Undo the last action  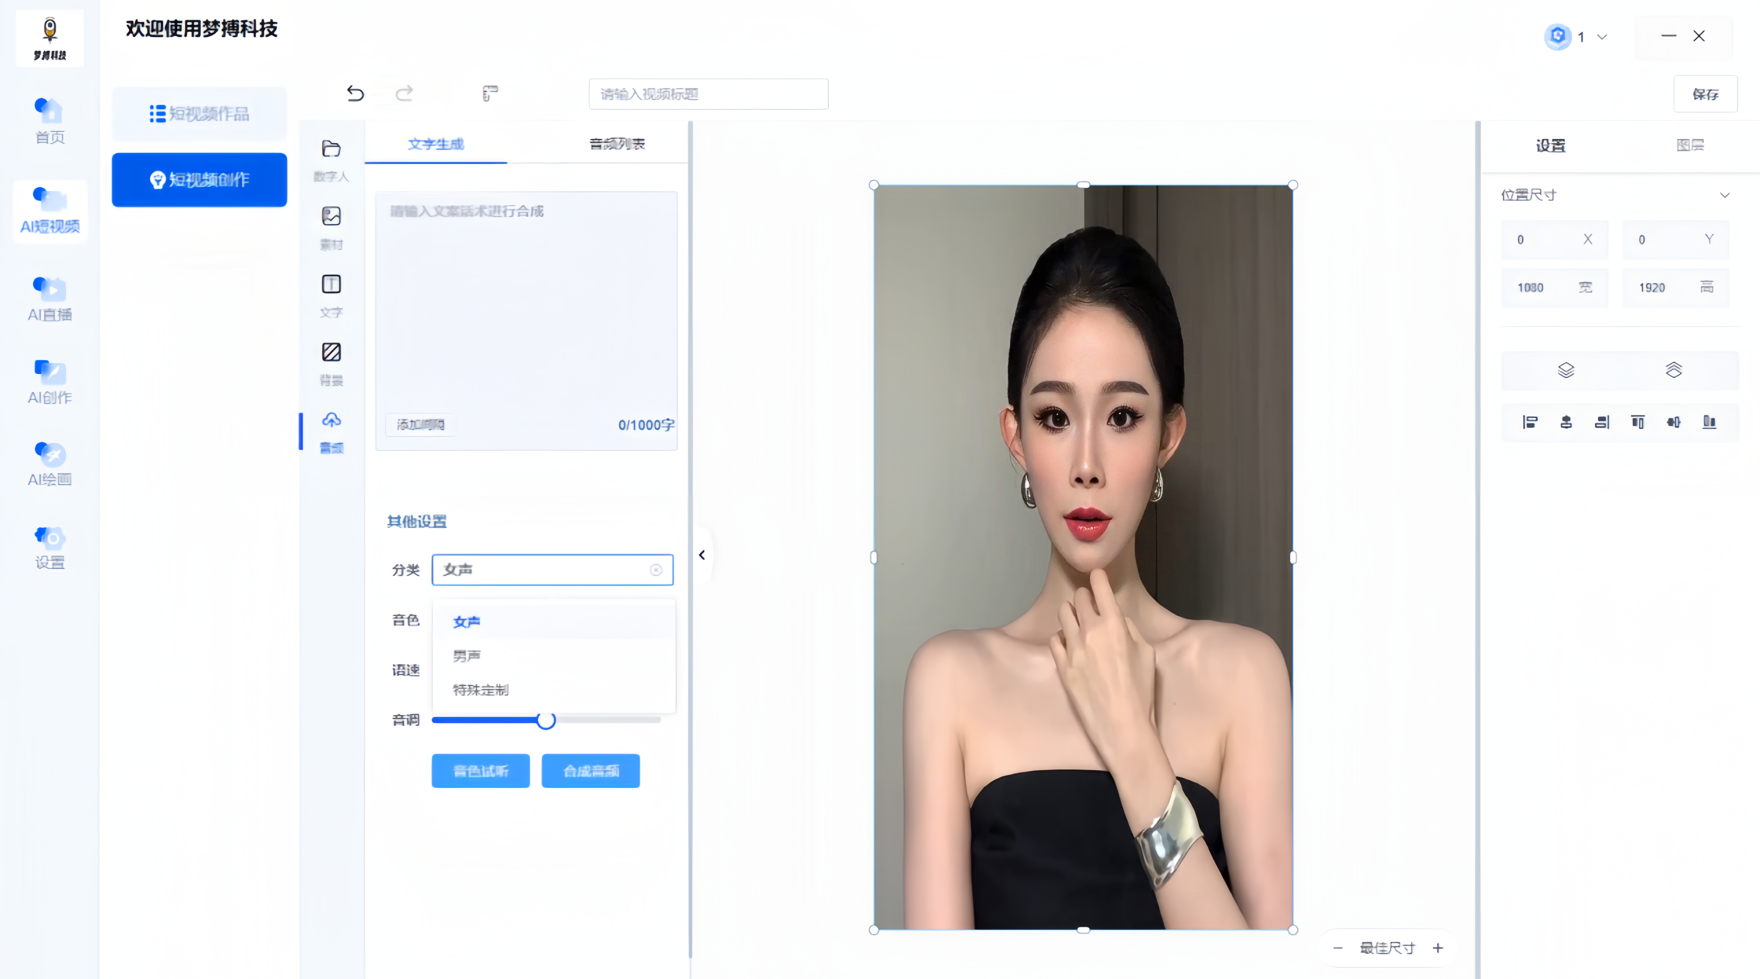[355, 93]
